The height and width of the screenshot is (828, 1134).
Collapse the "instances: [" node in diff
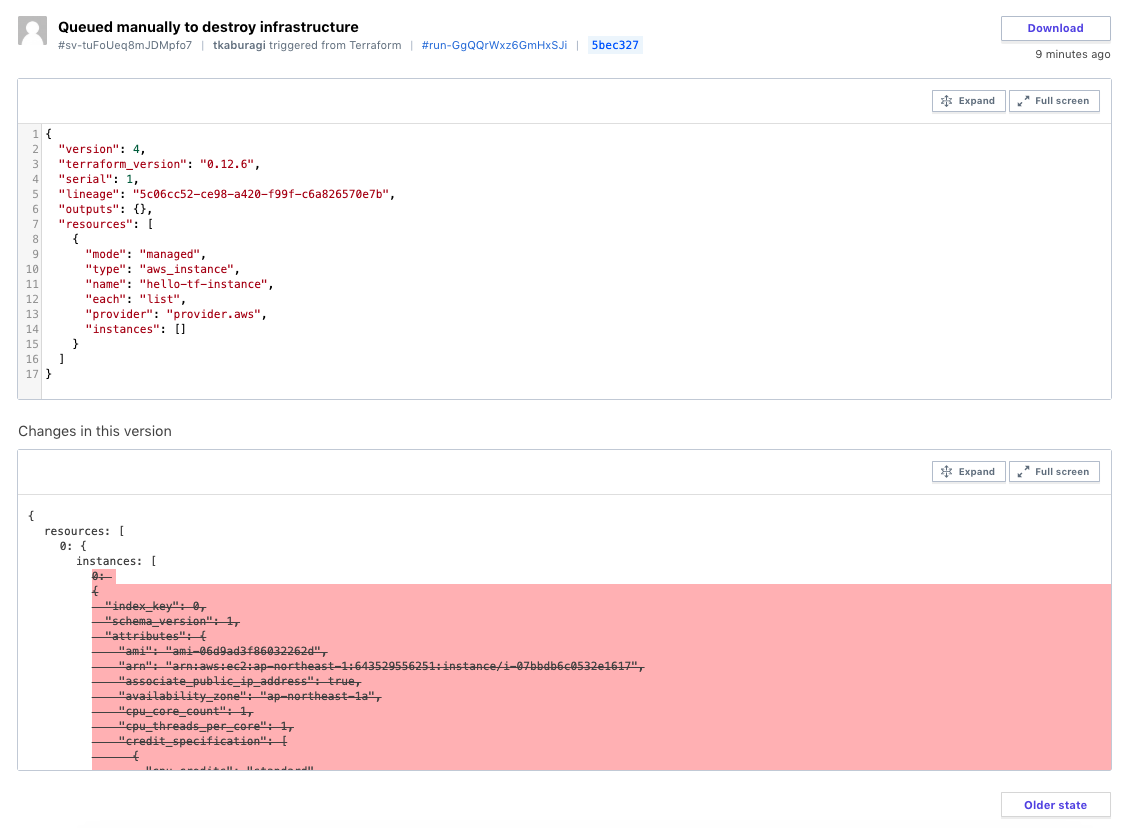[x=116, y=561]
